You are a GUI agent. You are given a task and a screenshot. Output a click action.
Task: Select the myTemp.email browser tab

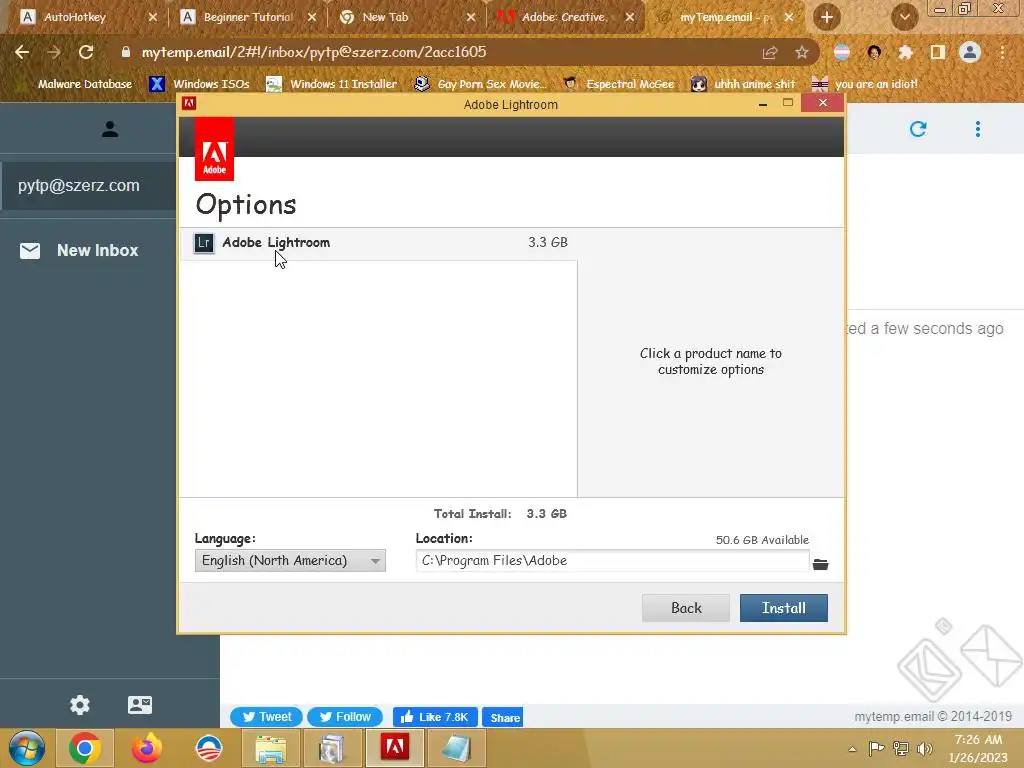pos(725,17)
